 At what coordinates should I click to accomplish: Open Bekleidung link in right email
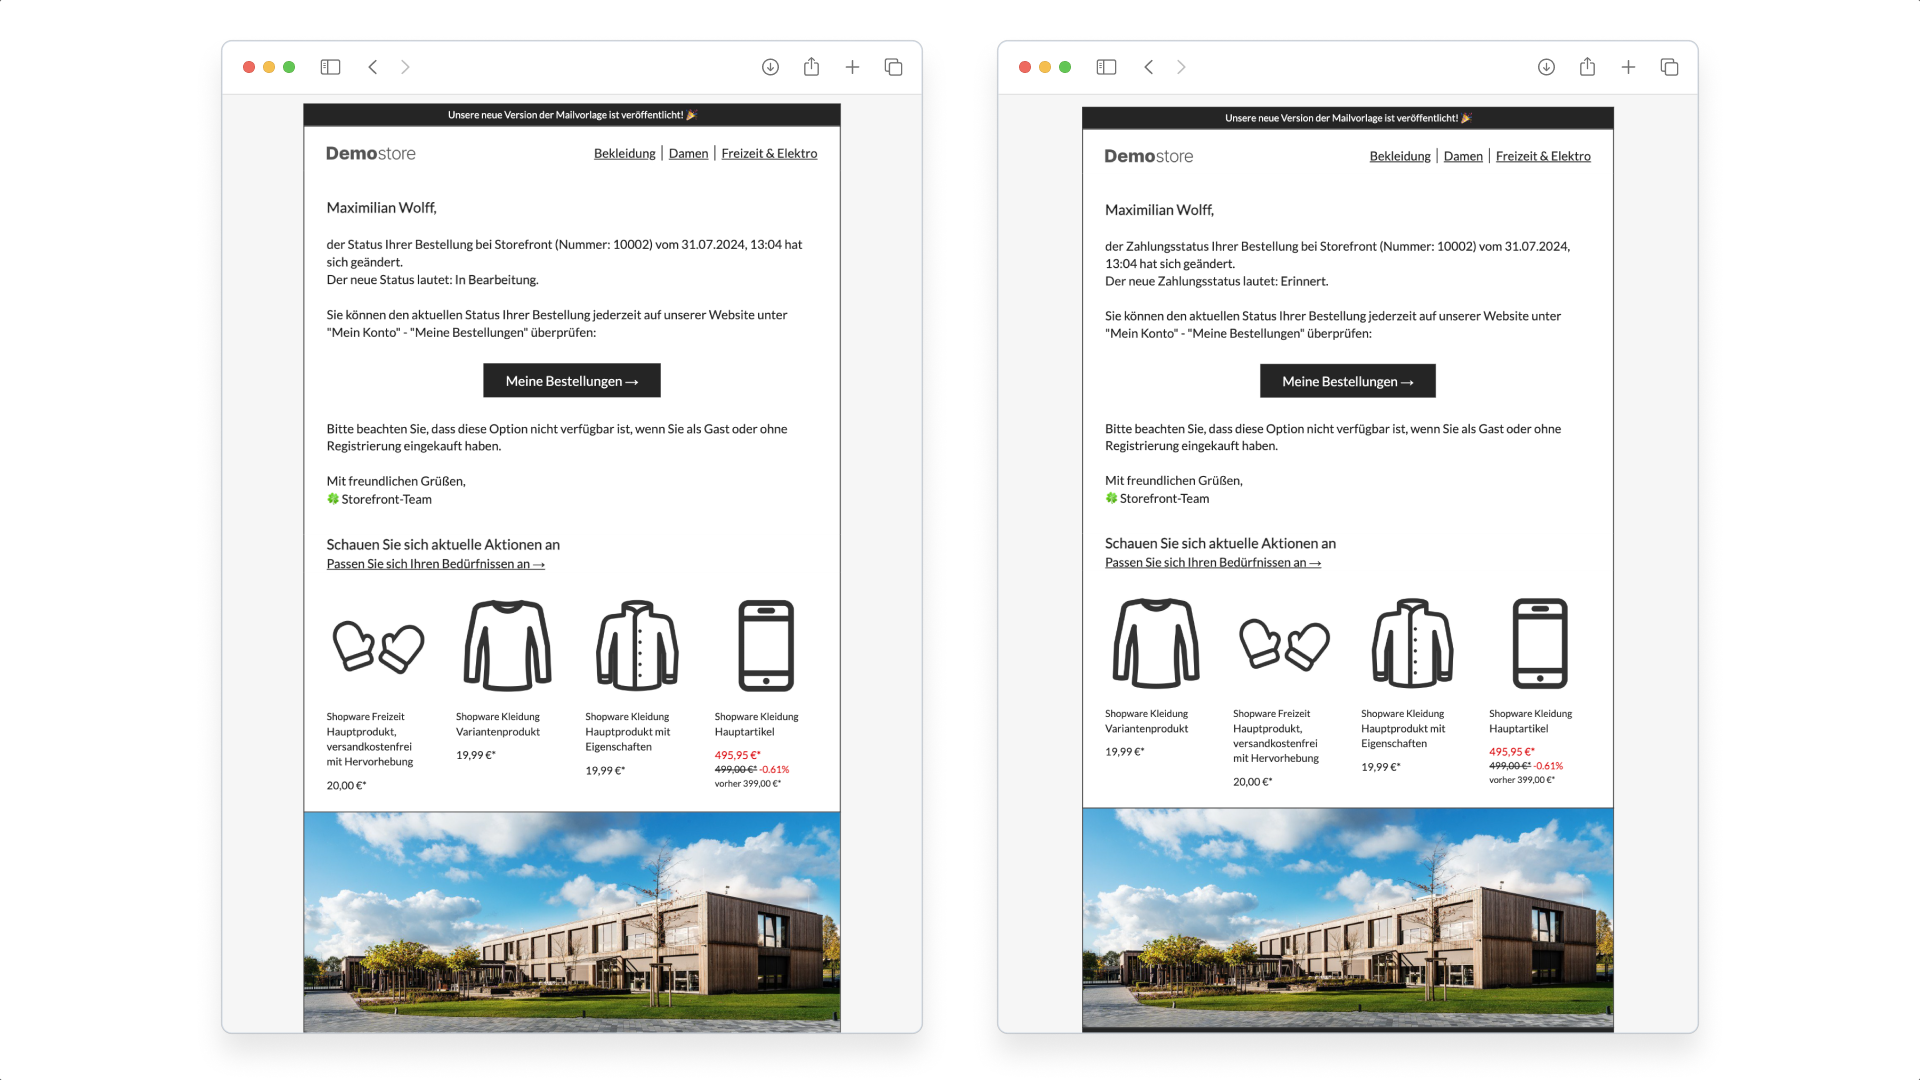click(x=1400, y=156)
